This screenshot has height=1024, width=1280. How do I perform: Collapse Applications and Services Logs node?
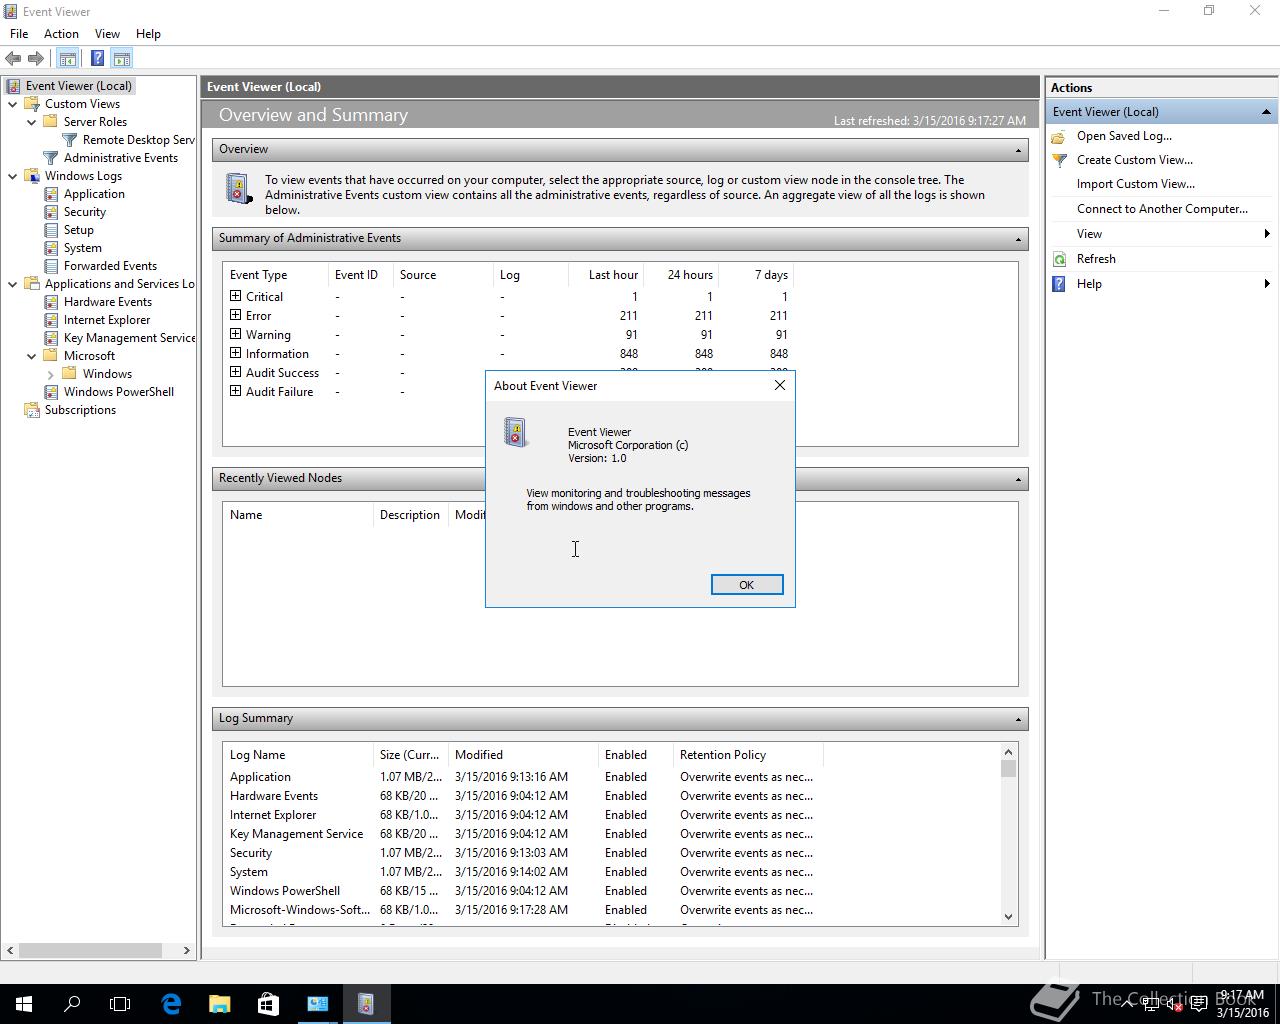[x=13, y=284]
